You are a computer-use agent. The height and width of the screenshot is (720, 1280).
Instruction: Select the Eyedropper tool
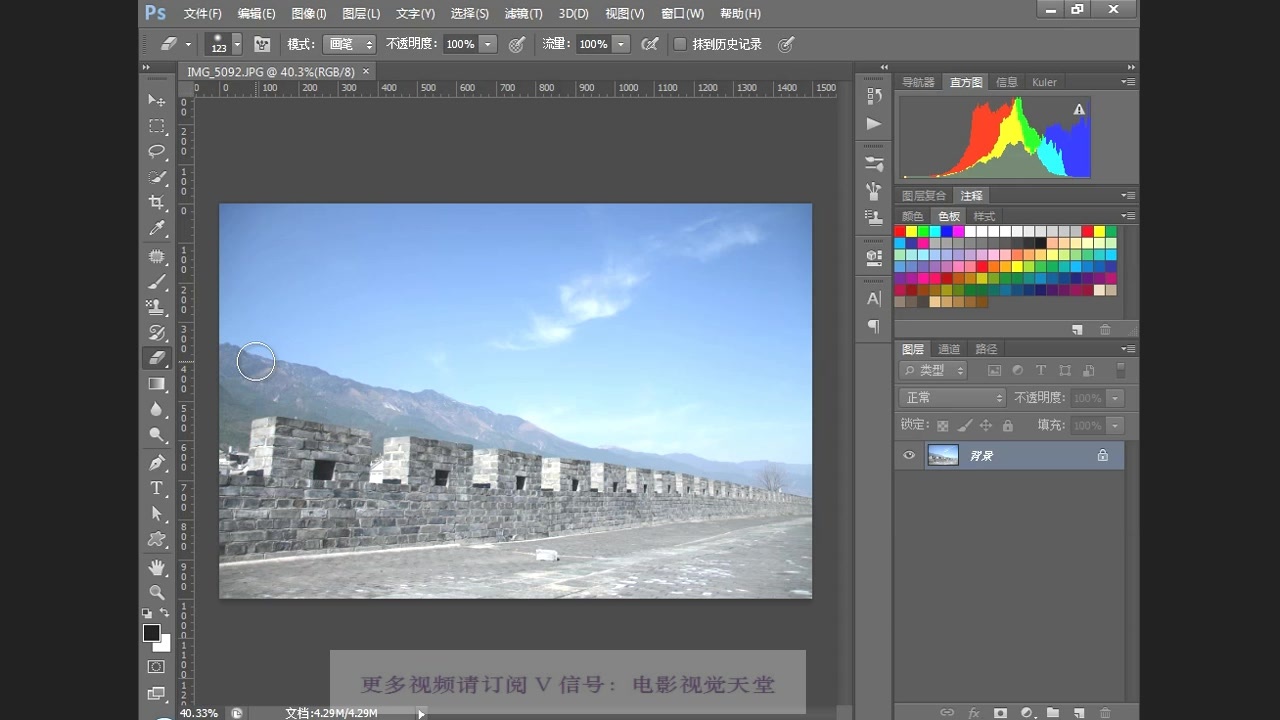pos(157,229)
